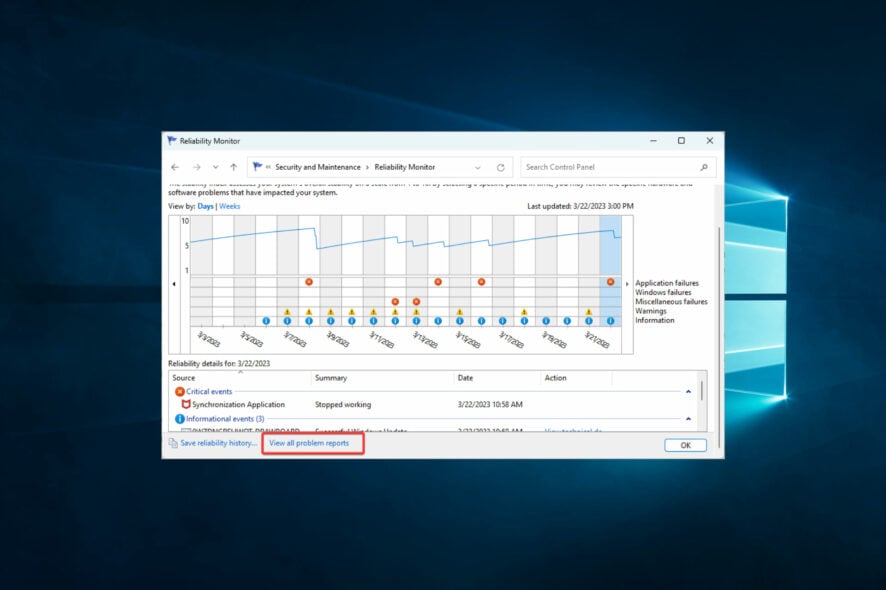
Task: Select miscellaneous failure icon on 3/13/2023
Action: (416, 302)
